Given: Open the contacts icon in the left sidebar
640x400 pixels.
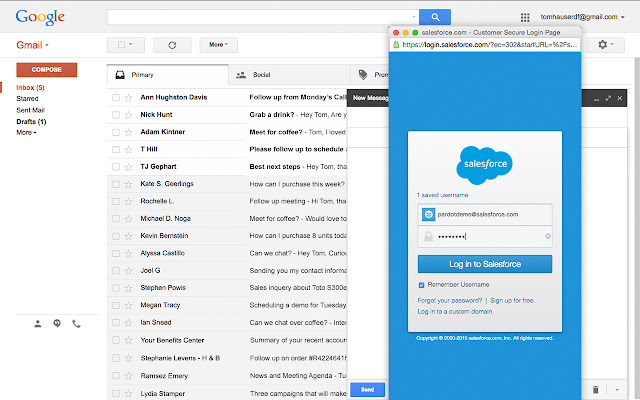Looking at the screenshot, I should (x=37, y=323).
